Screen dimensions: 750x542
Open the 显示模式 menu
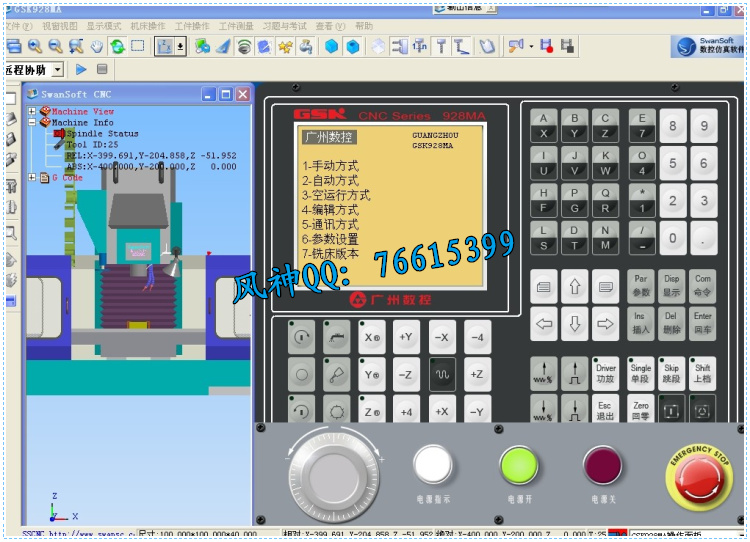104,26
